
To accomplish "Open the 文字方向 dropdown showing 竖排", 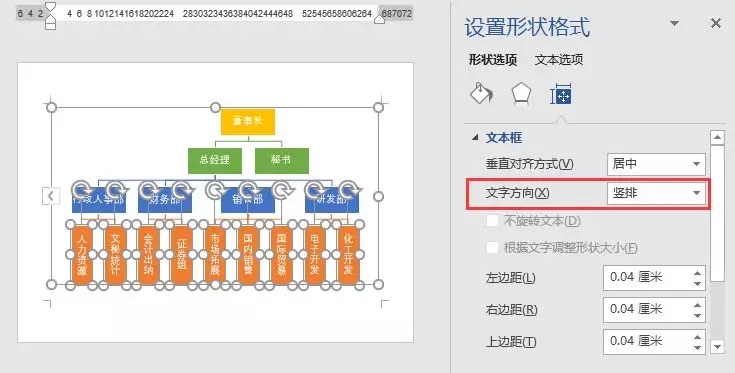I will [656, 193].
